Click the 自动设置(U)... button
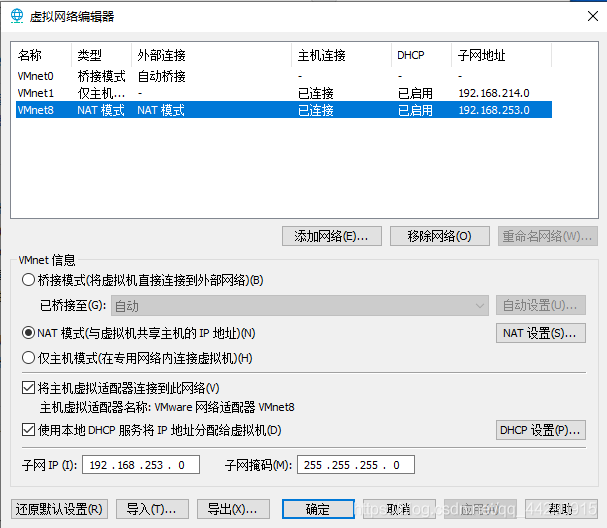Viewport: 607px width, 528px height. (541, 305)
